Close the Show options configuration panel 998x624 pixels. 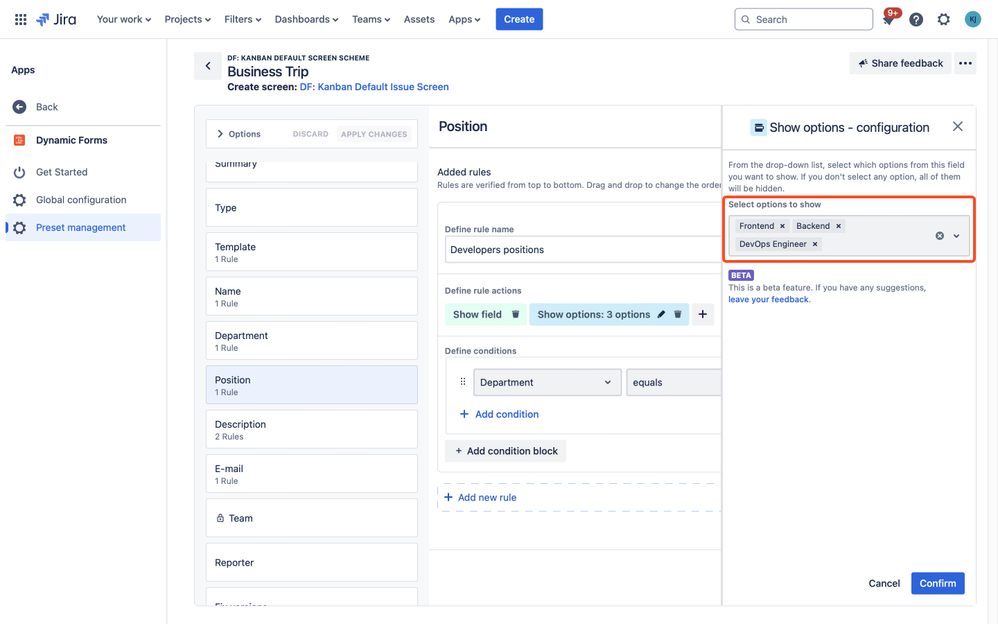[957, 127]
